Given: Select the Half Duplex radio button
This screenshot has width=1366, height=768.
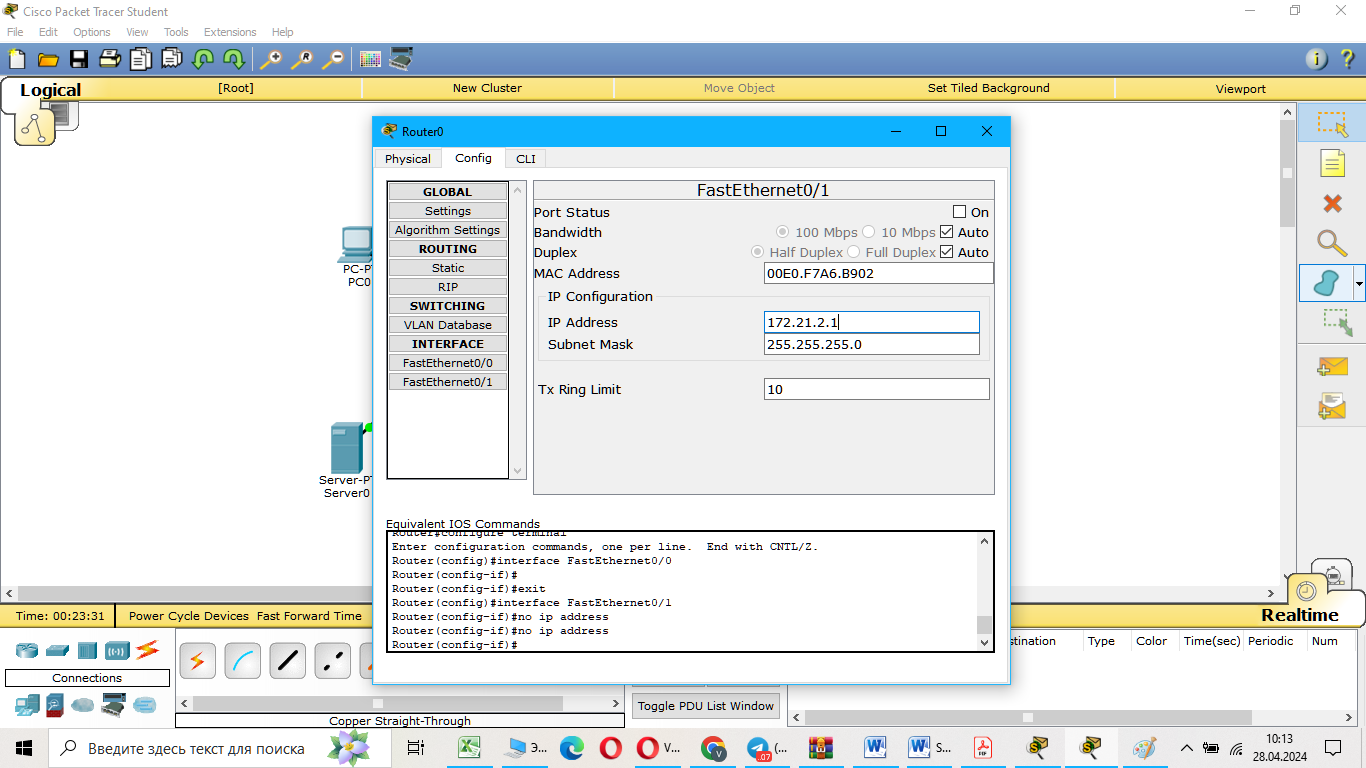Looking at the screenshot, I should (757, 252).
